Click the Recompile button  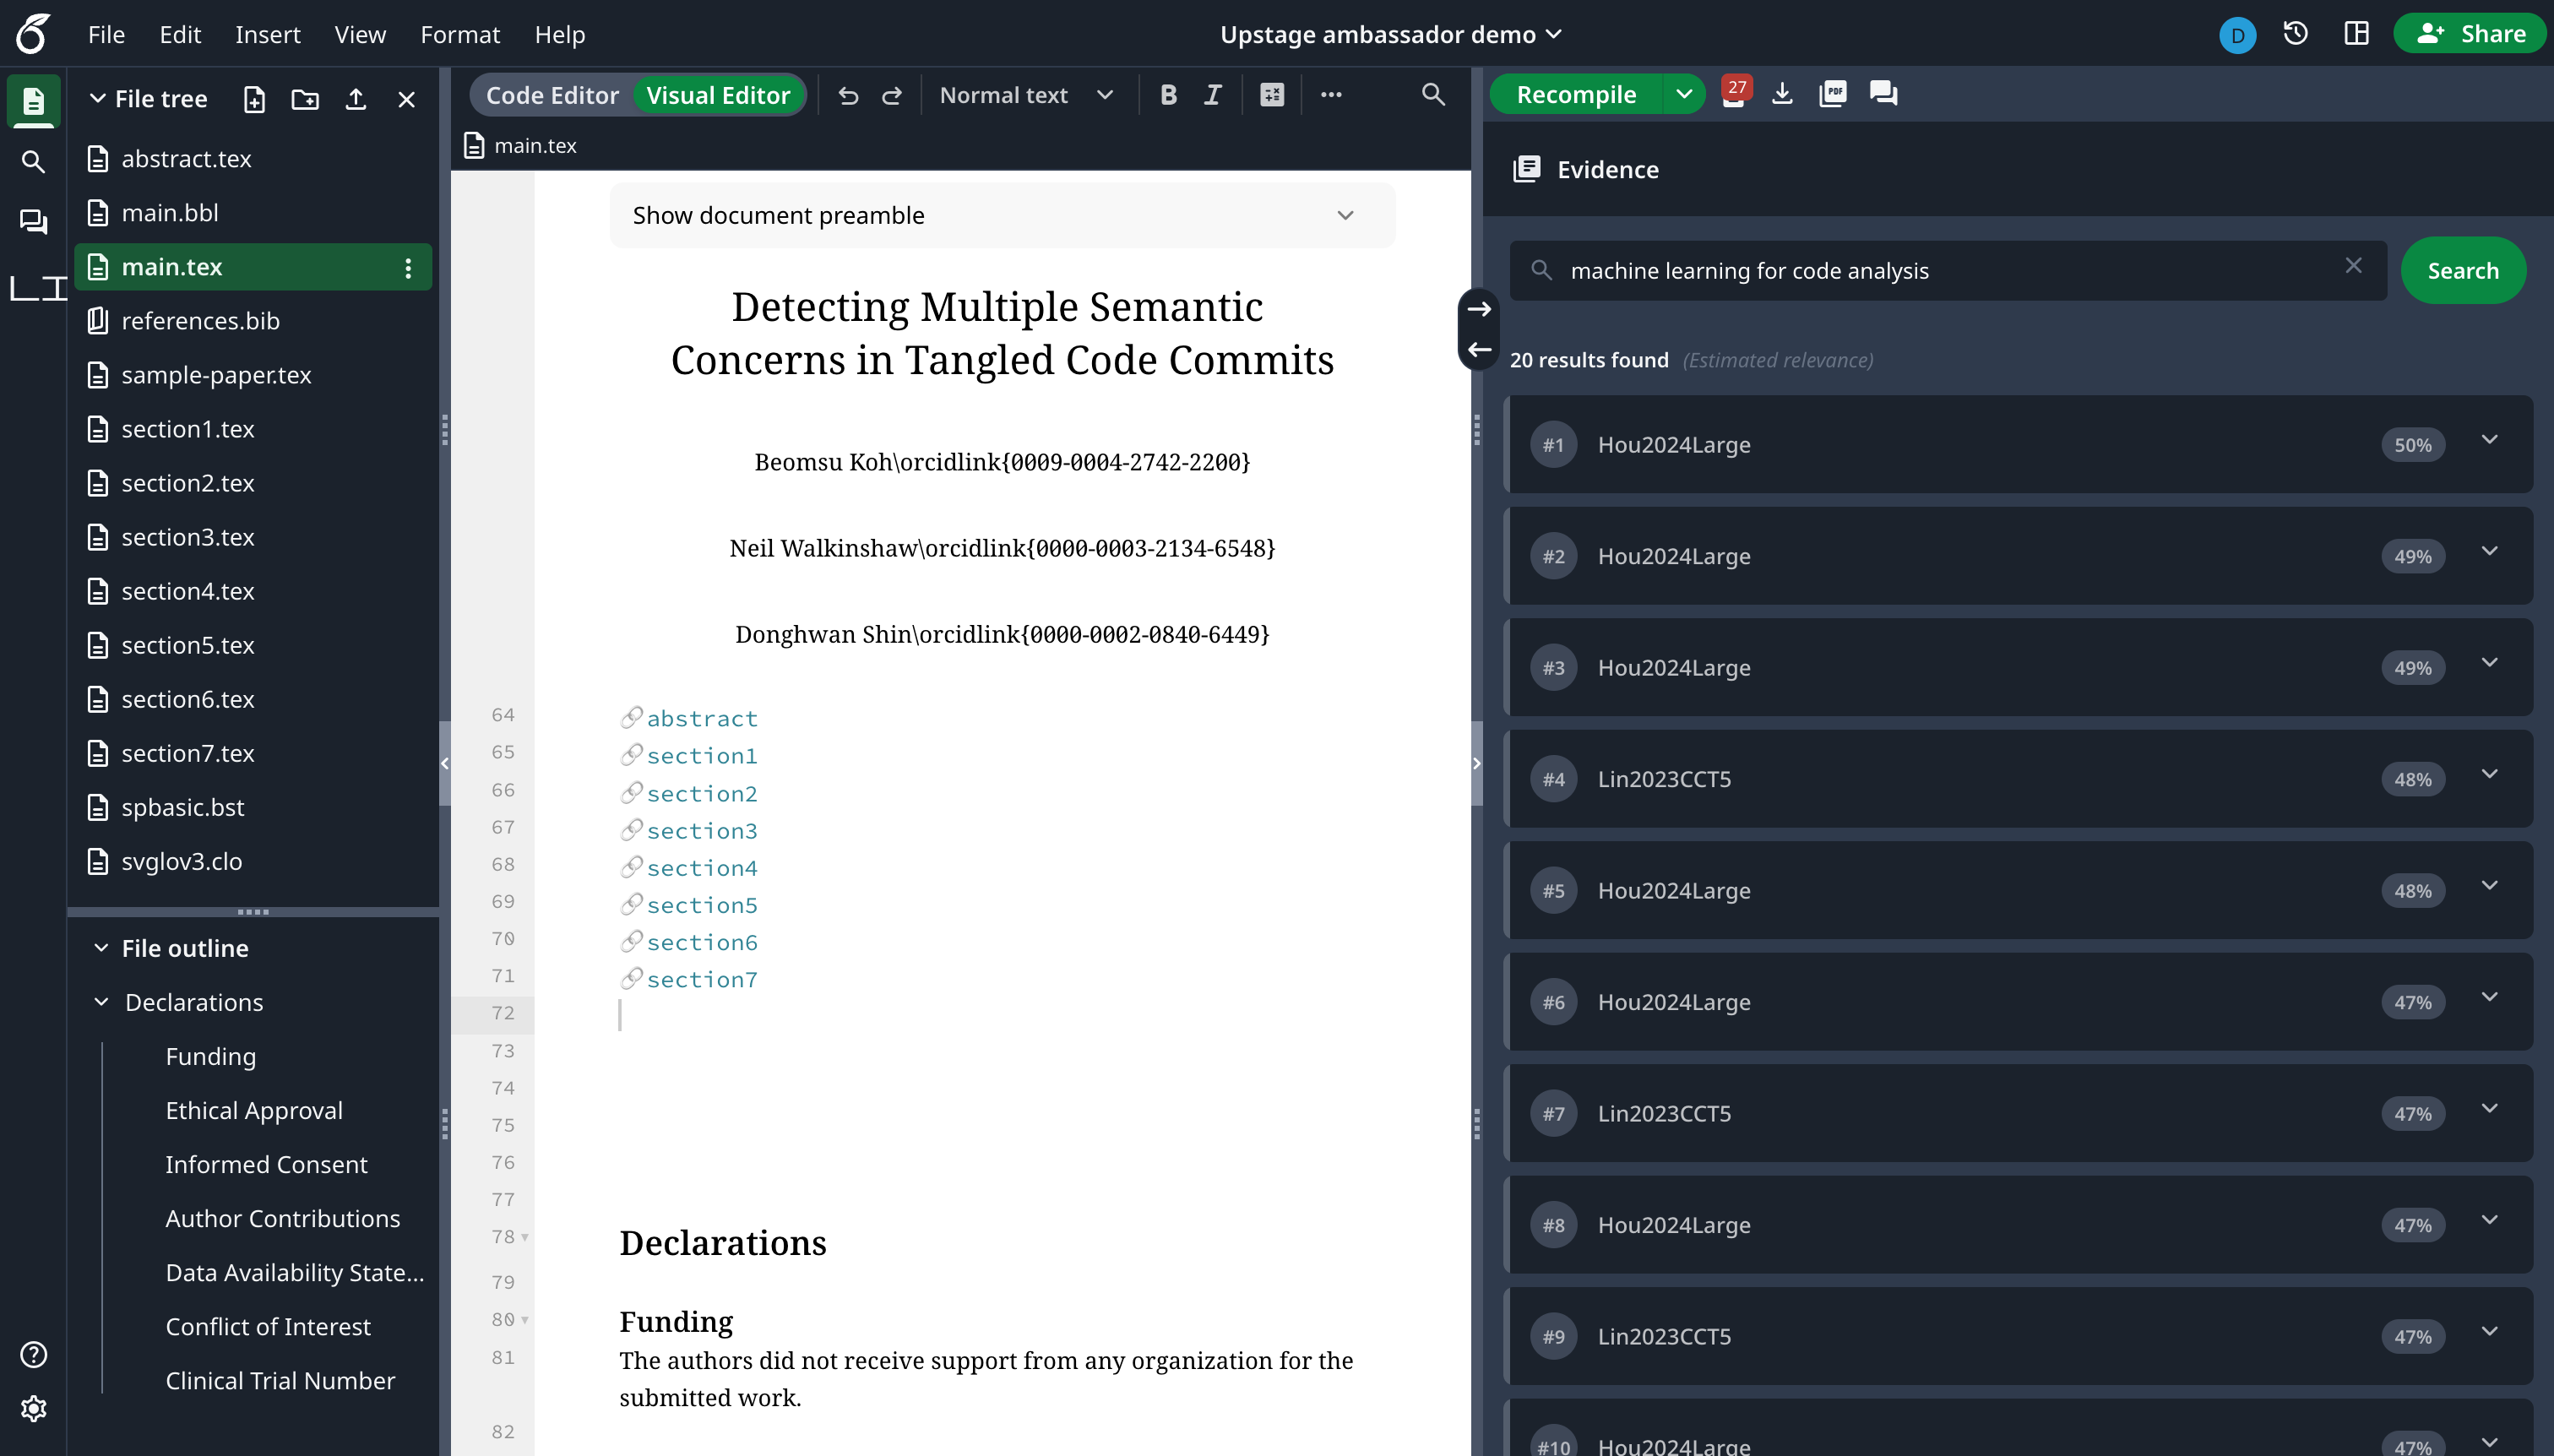[x=1576, y=94]
